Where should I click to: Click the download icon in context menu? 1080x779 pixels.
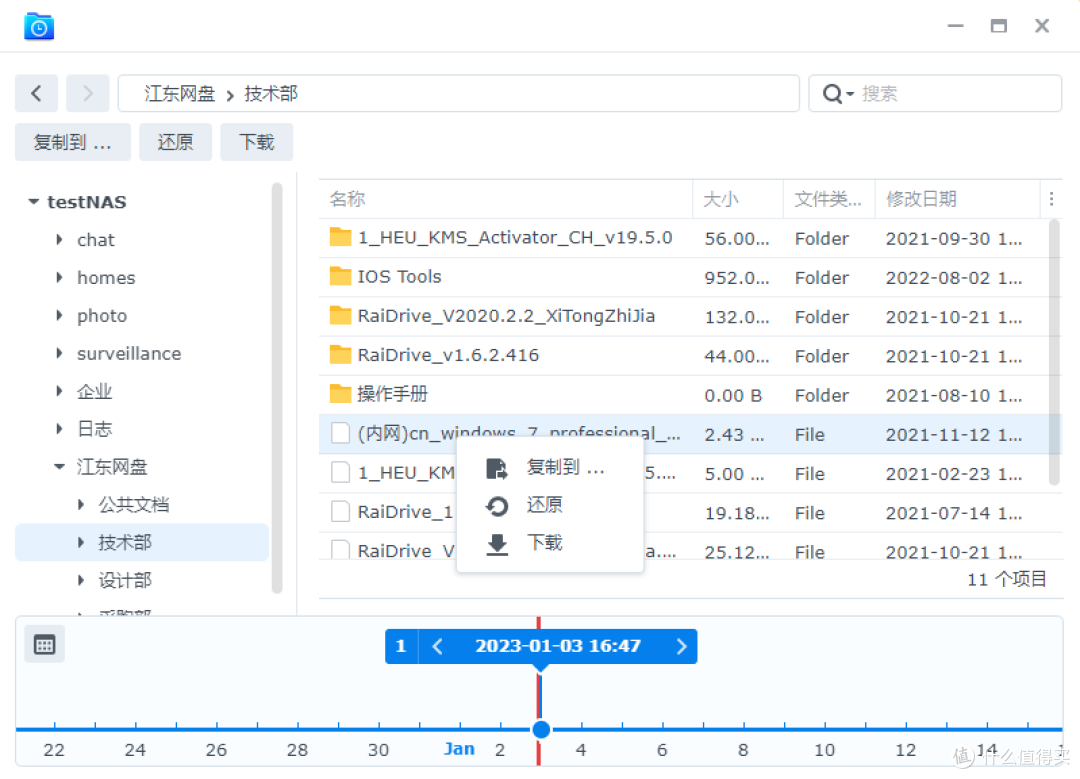click(497, 544)
